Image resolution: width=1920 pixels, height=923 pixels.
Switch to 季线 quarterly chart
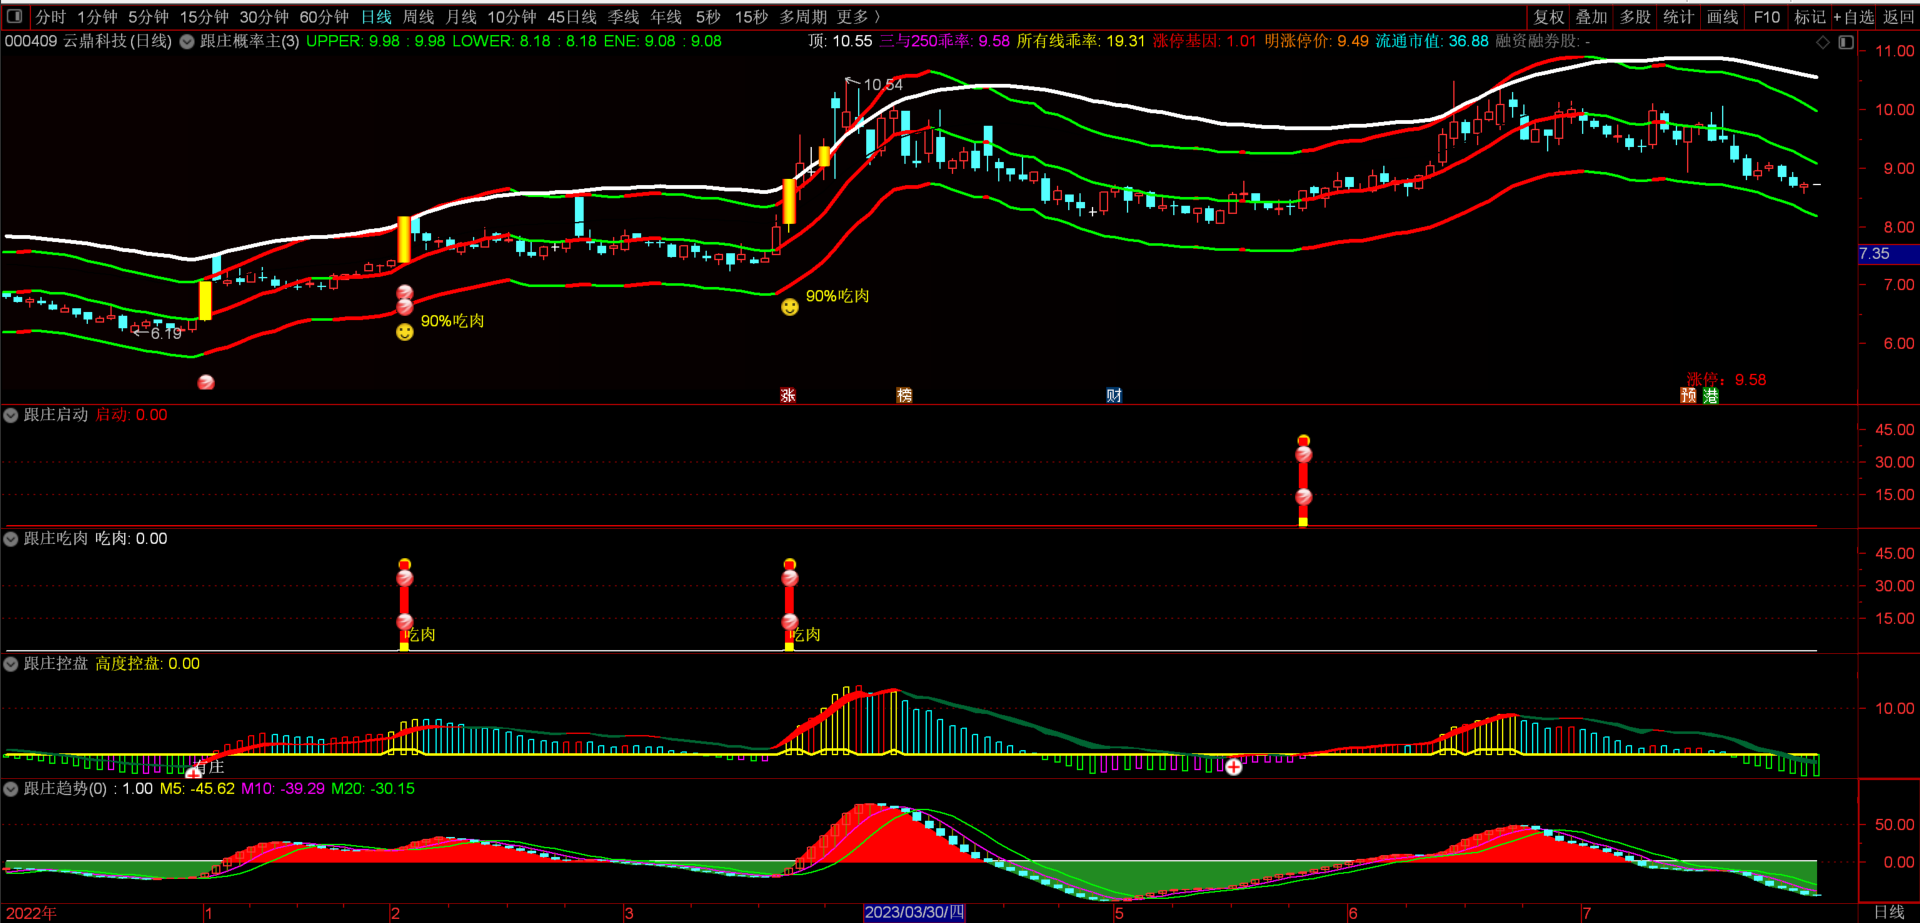624,17
